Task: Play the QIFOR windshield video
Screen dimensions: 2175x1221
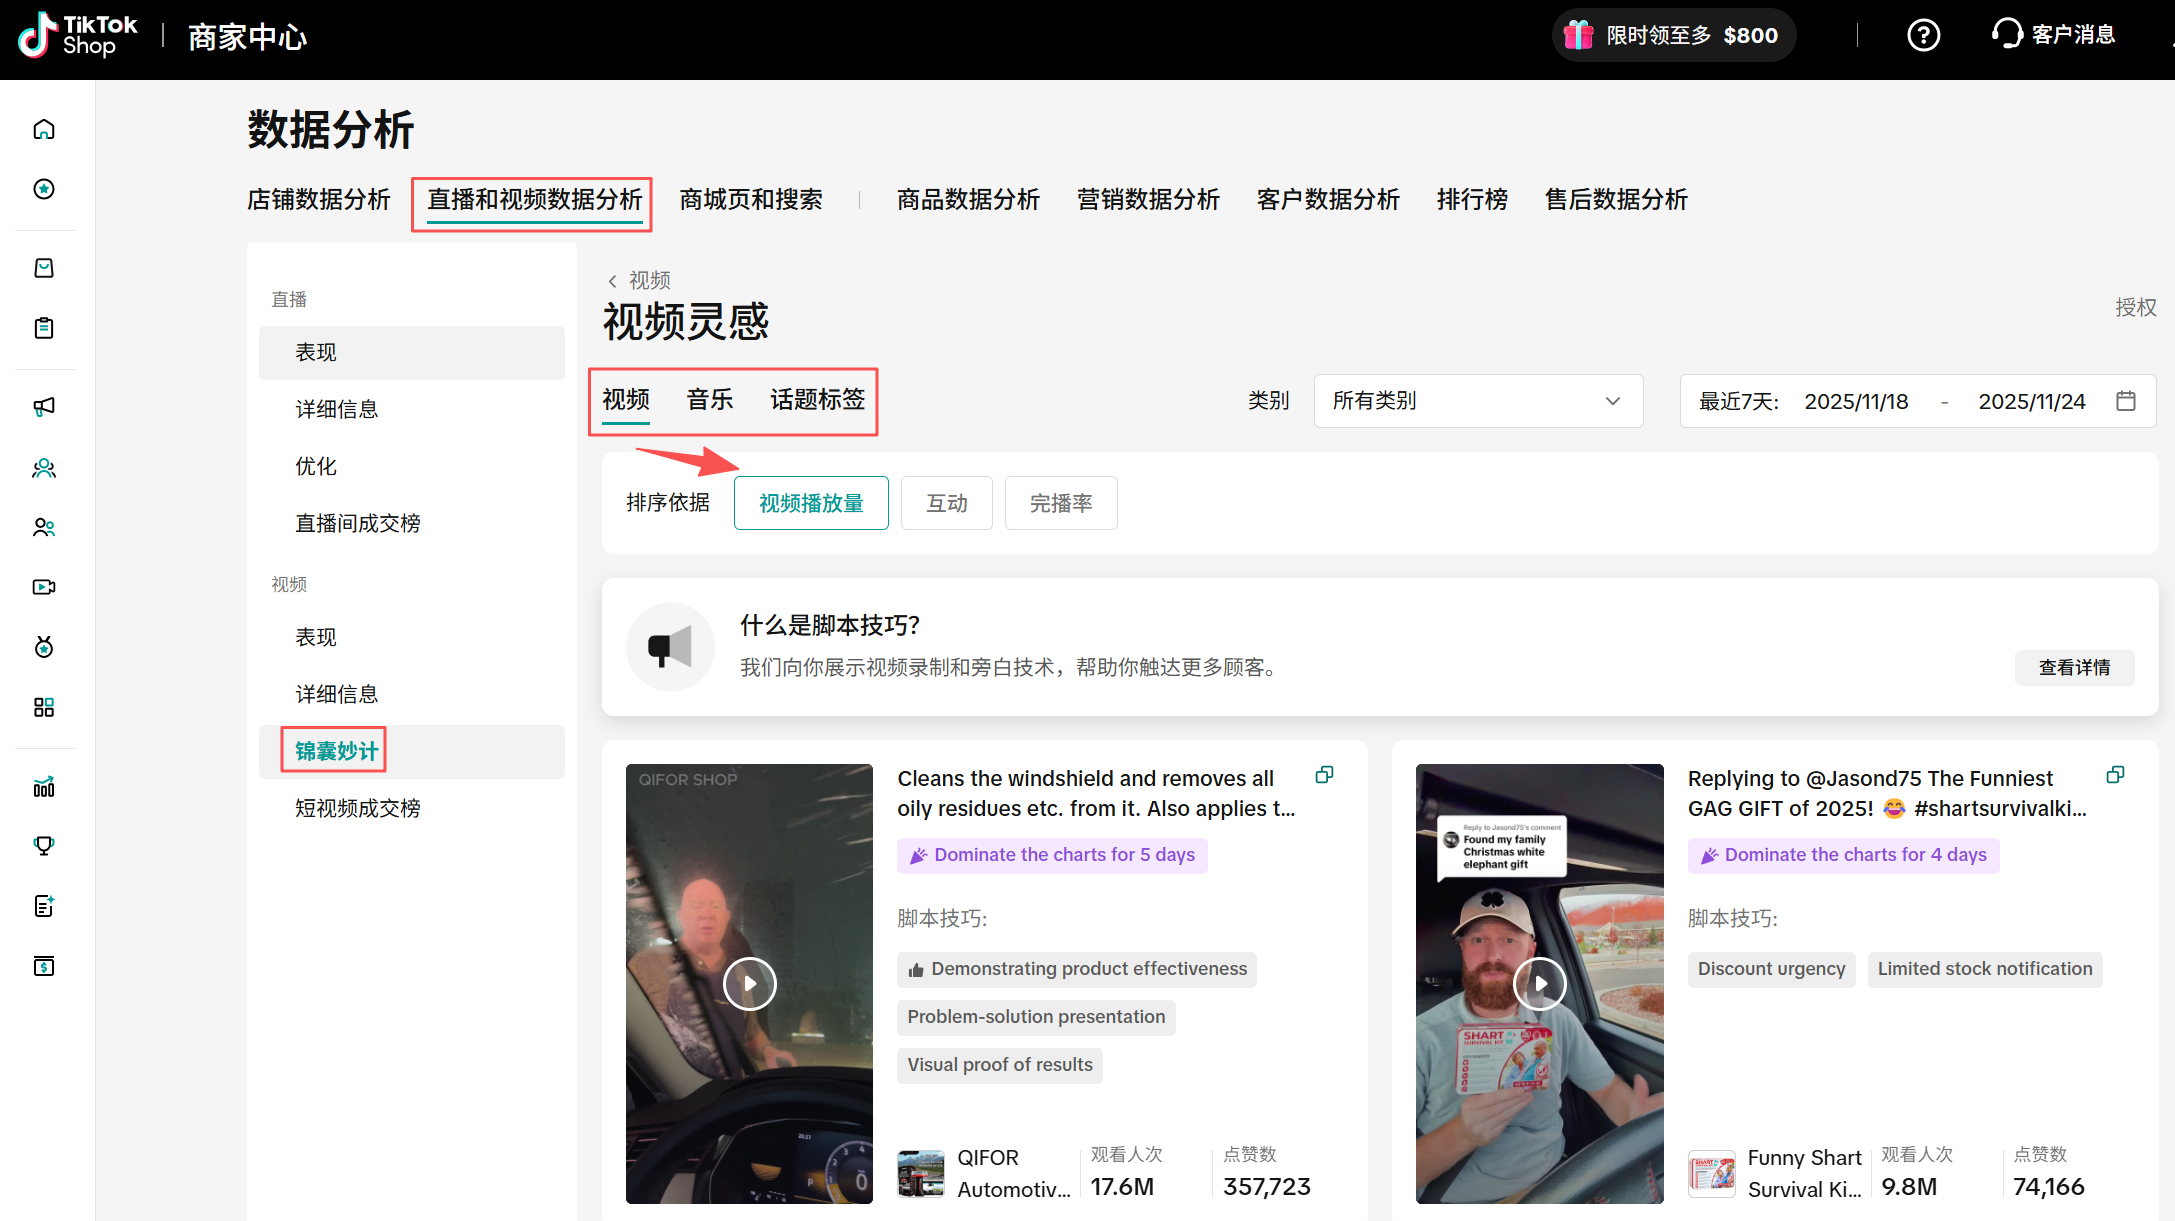Action: pos(749,984)
